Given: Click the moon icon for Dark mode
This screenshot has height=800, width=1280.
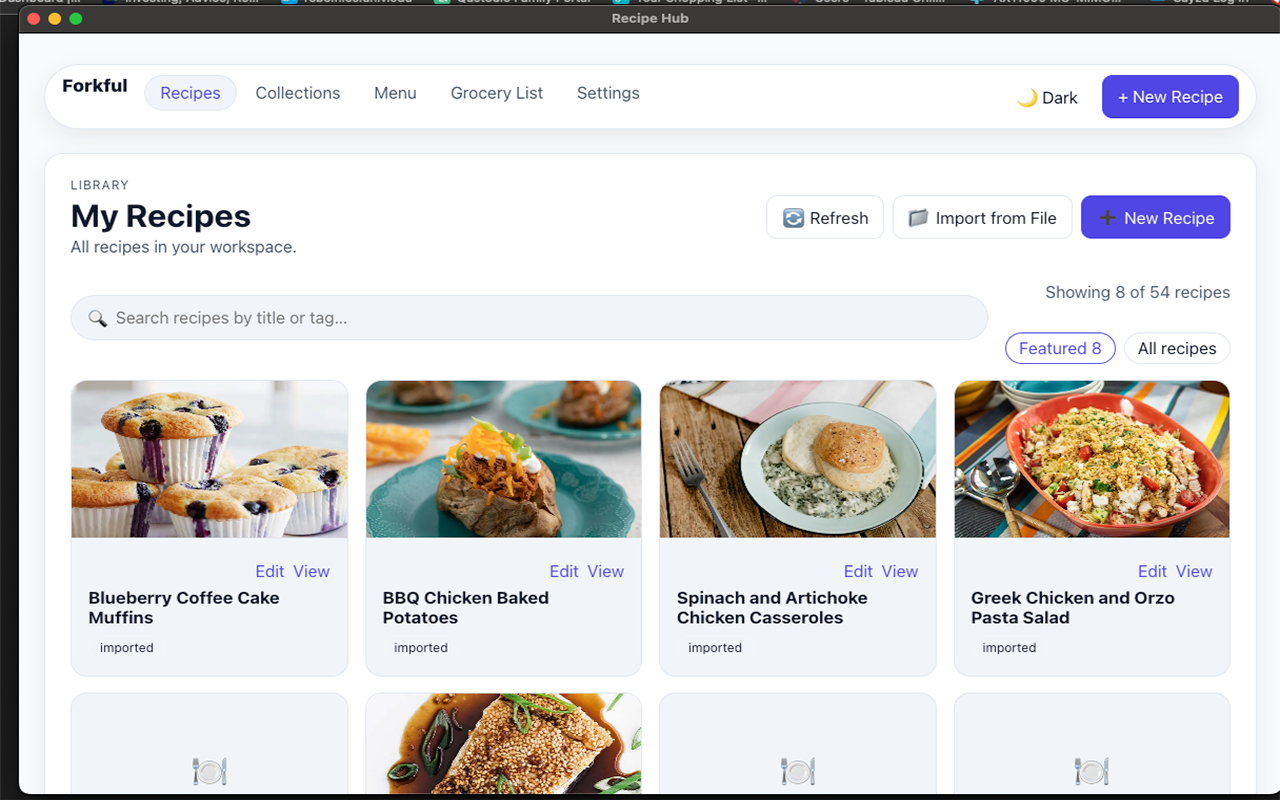Looking at the screenshot, I should [1027, 97].
